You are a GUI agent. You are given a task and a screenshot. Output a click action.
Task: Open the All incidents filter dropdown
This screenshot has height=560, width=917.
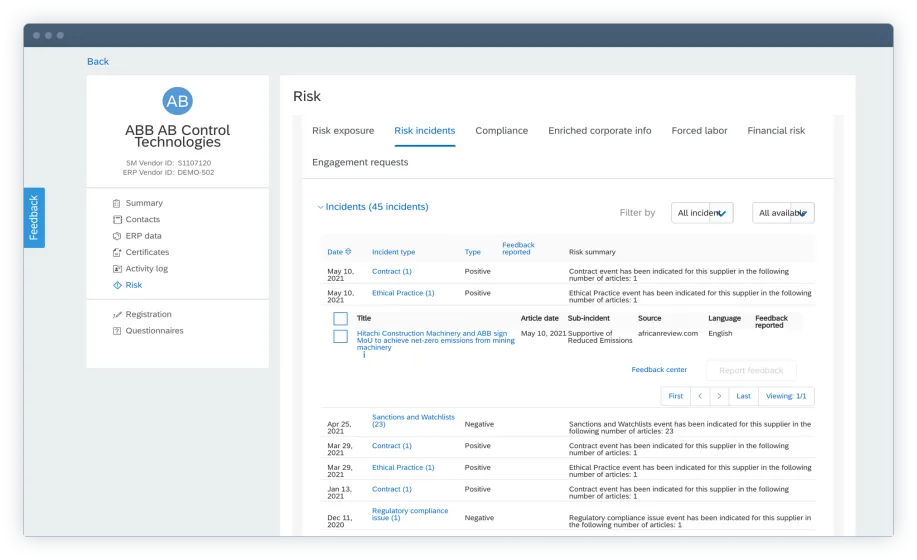click(702, 213)
